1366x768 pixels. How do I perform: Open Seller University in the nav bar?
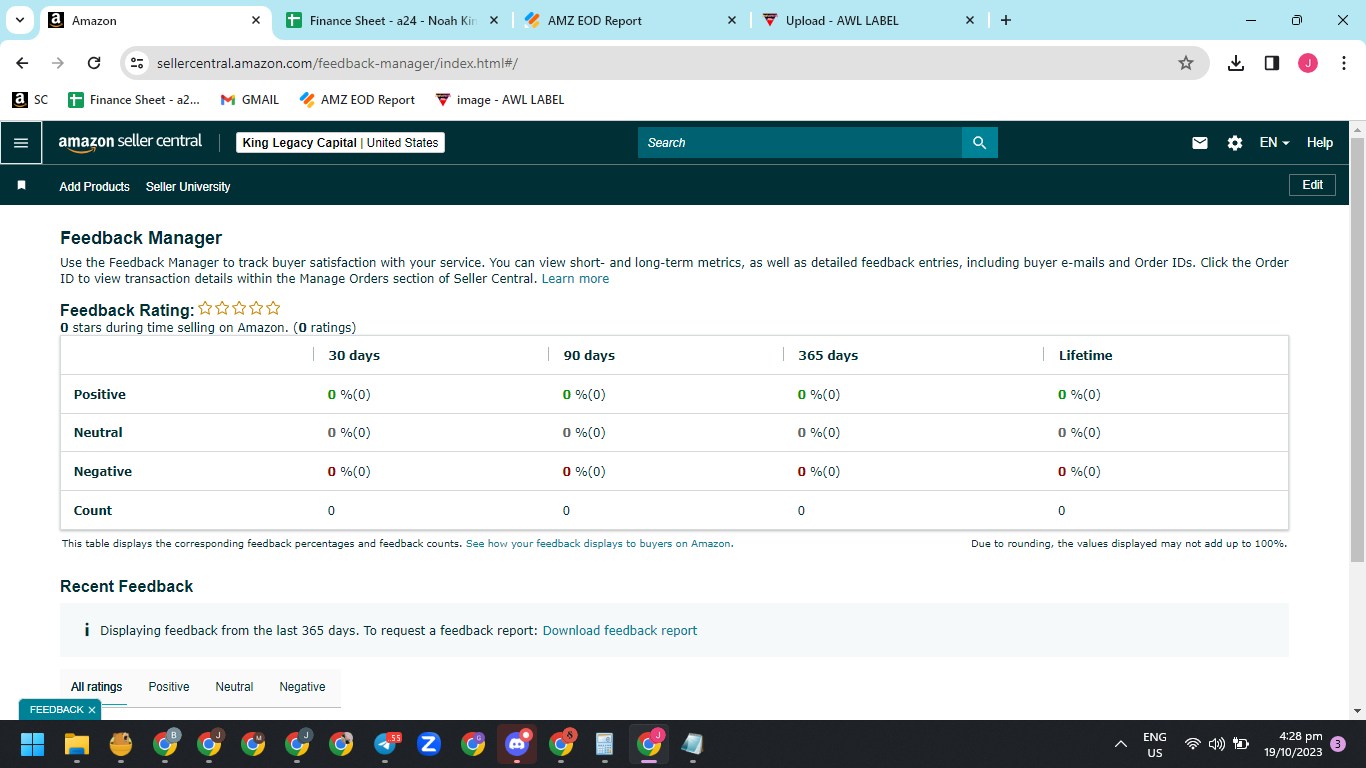pyautogui.click(x=188, y=187)
